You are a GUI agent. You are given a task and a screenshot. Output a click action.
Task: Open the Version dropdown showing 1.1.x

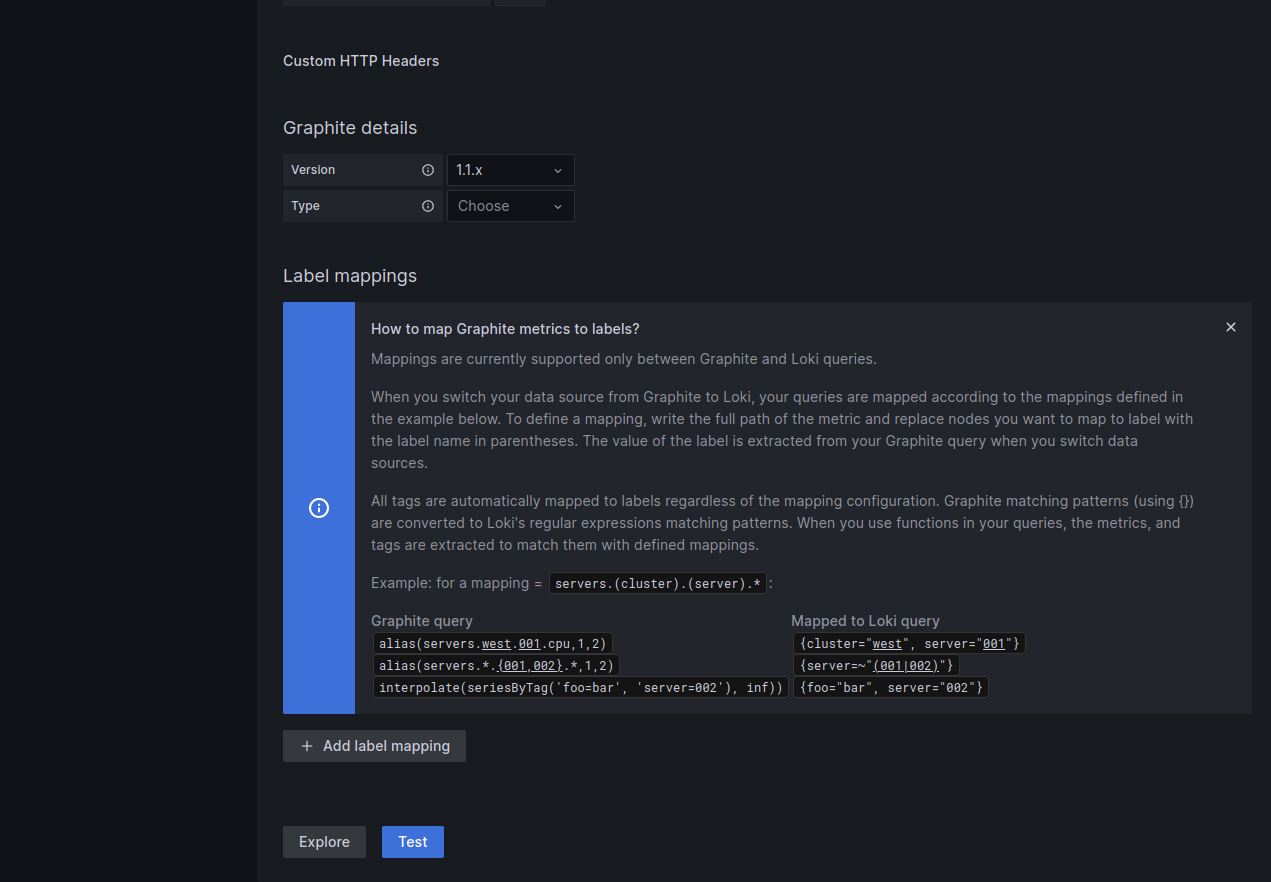click(510, 169)
